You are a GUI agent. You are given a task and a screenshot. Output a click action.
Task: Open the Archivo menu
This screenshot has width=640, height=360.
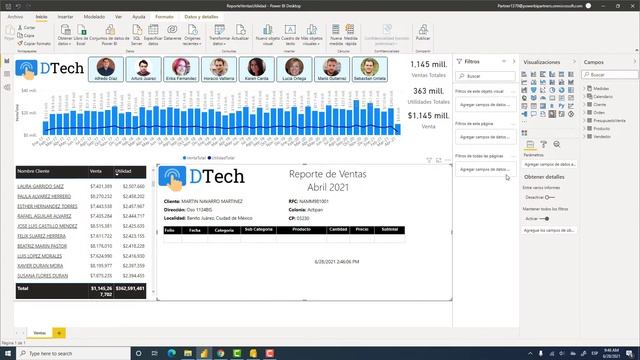(x=16, y=17)
